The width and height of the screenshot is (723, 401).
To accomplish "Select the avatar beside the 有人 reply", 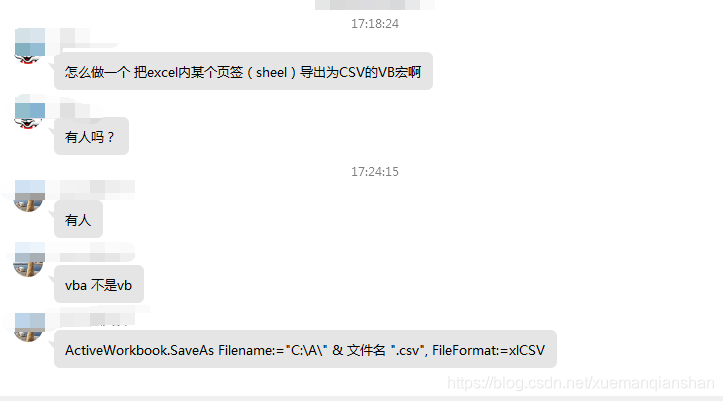I will (x=30, y=196).
